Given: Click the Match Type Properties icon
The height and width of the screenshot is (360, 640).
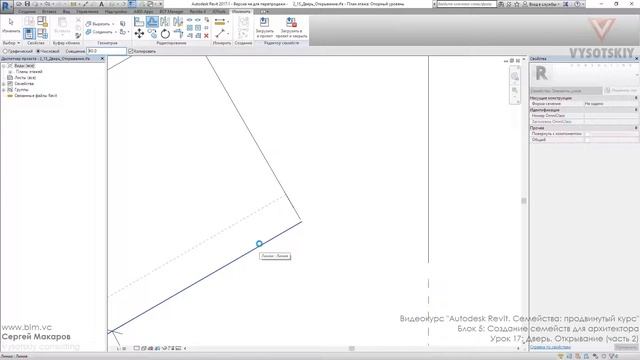Looking at the screenshot, I should (x=78, y=36).
